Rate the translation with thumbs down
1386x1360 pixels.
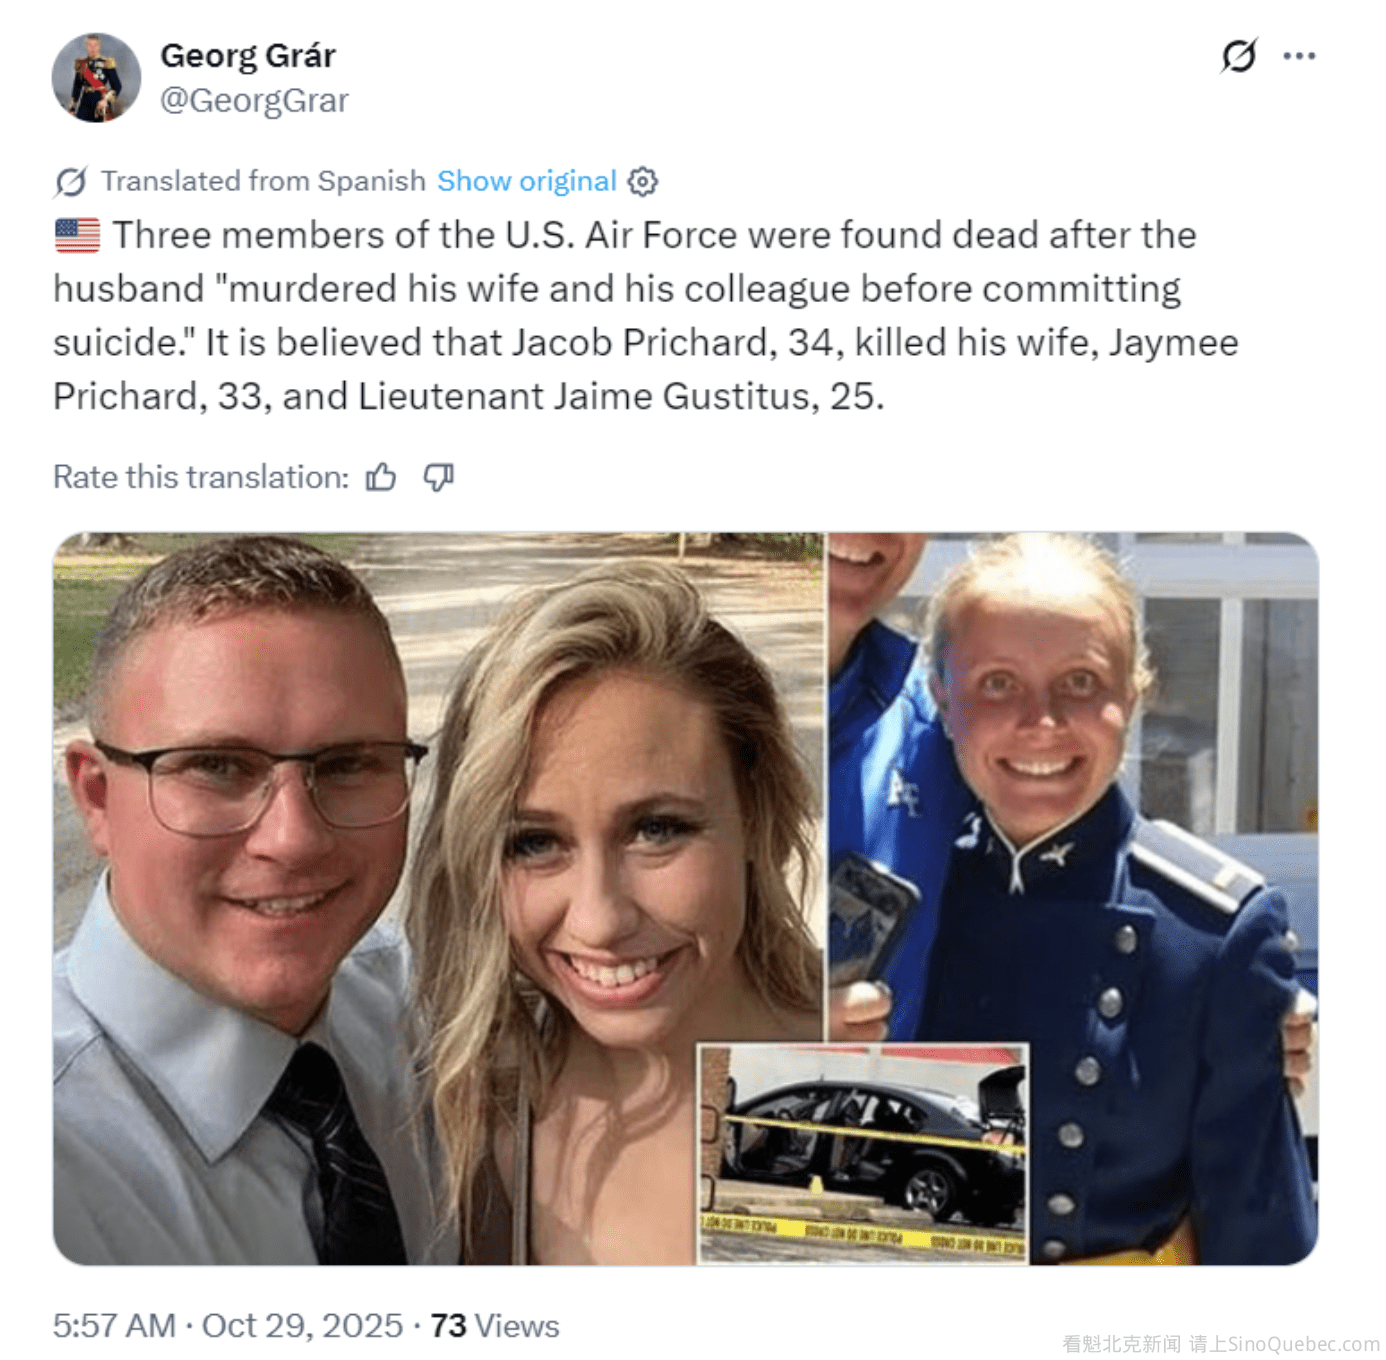pyautogui.click(x=438, y=477)
